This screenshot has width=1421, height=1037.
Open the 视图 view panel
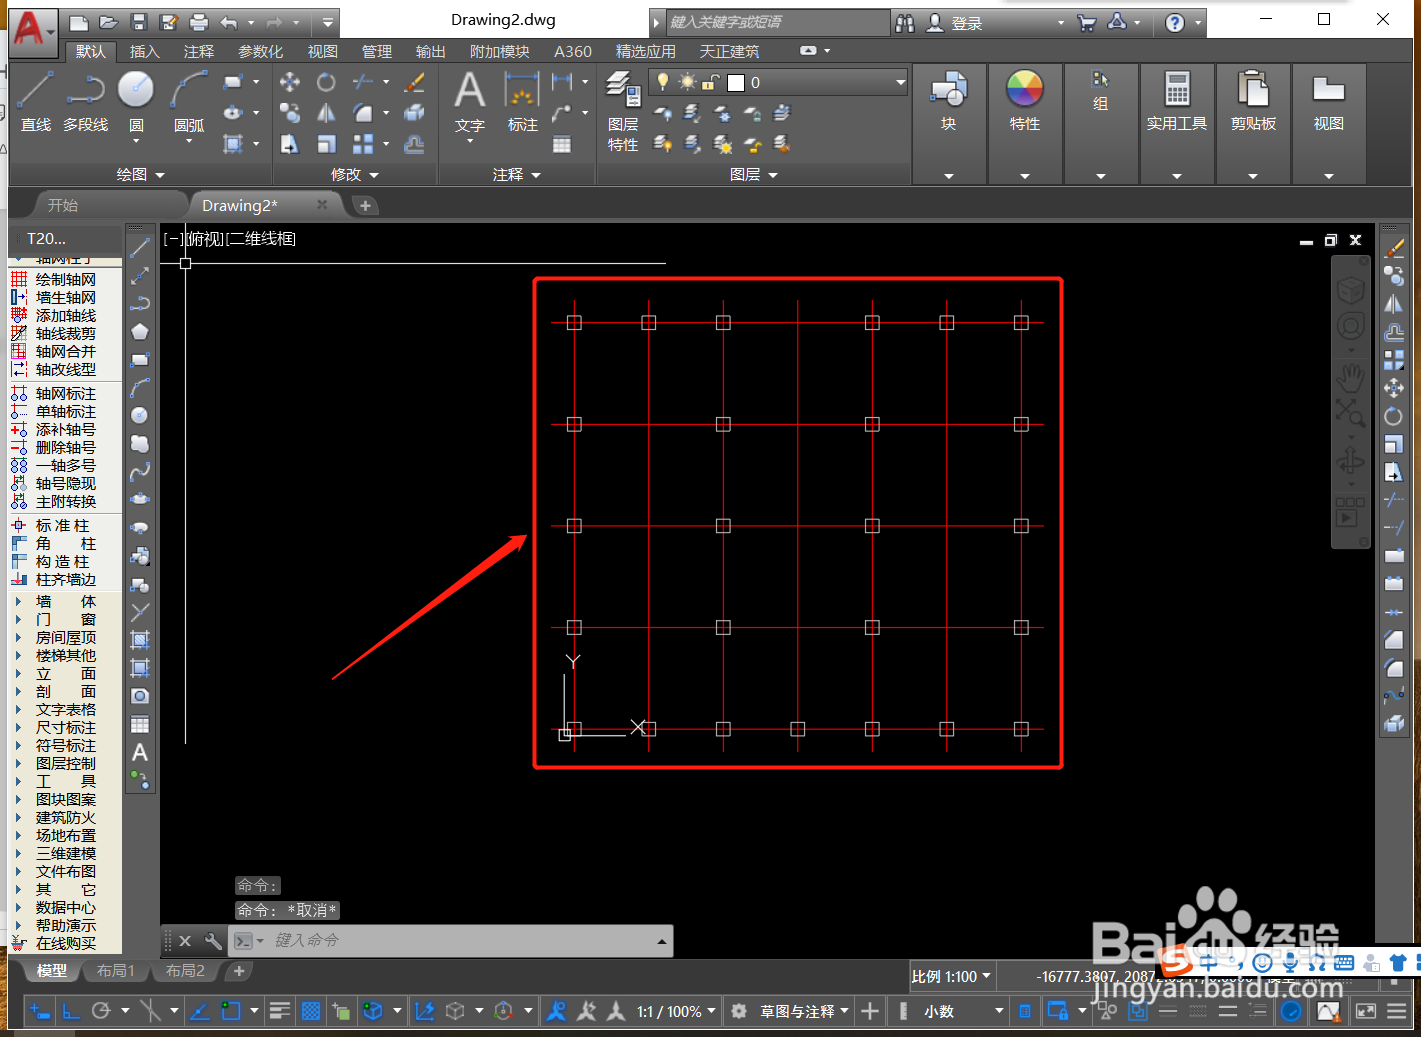click(x=1328, y=102)
